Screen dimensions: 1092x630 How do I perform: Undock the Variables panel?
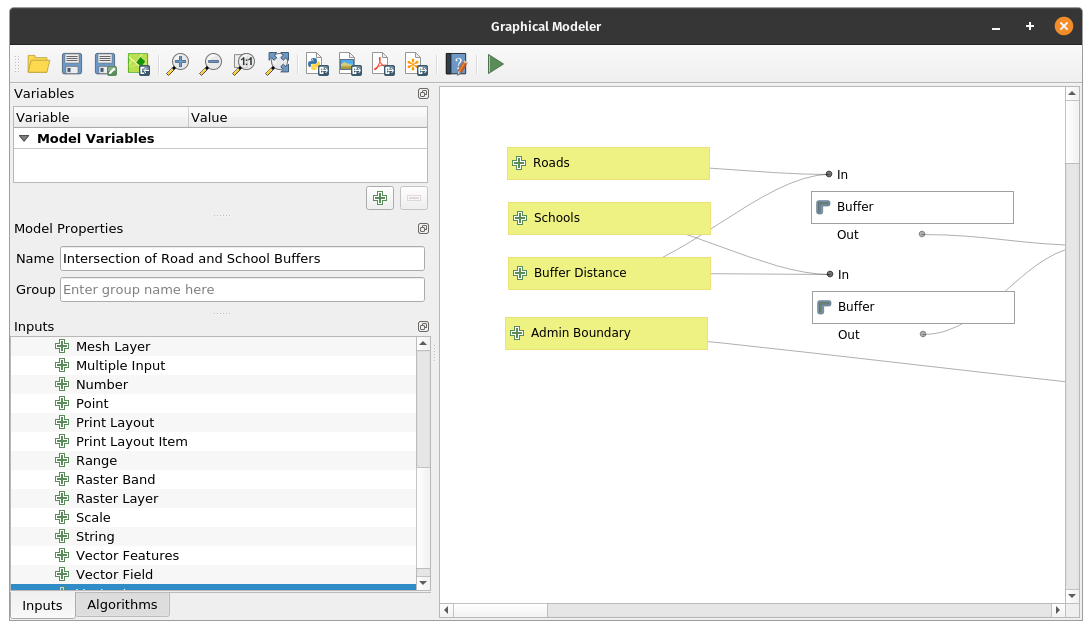pos(423,94)
